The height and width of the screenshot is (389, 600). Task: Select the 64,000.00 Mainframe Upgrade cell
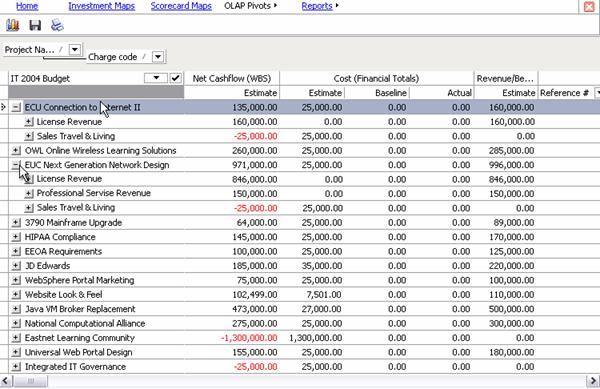click(232, 223)
